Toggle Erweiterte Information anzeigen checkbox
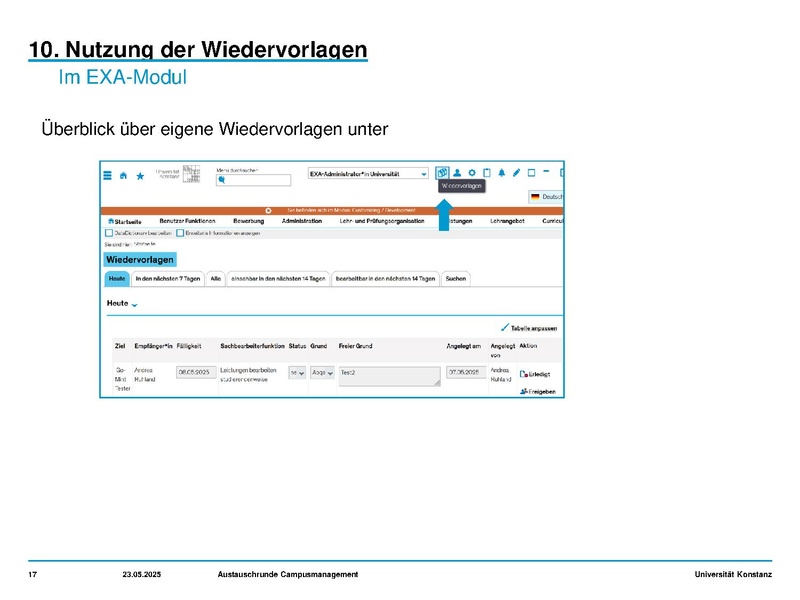 point(180,233)
